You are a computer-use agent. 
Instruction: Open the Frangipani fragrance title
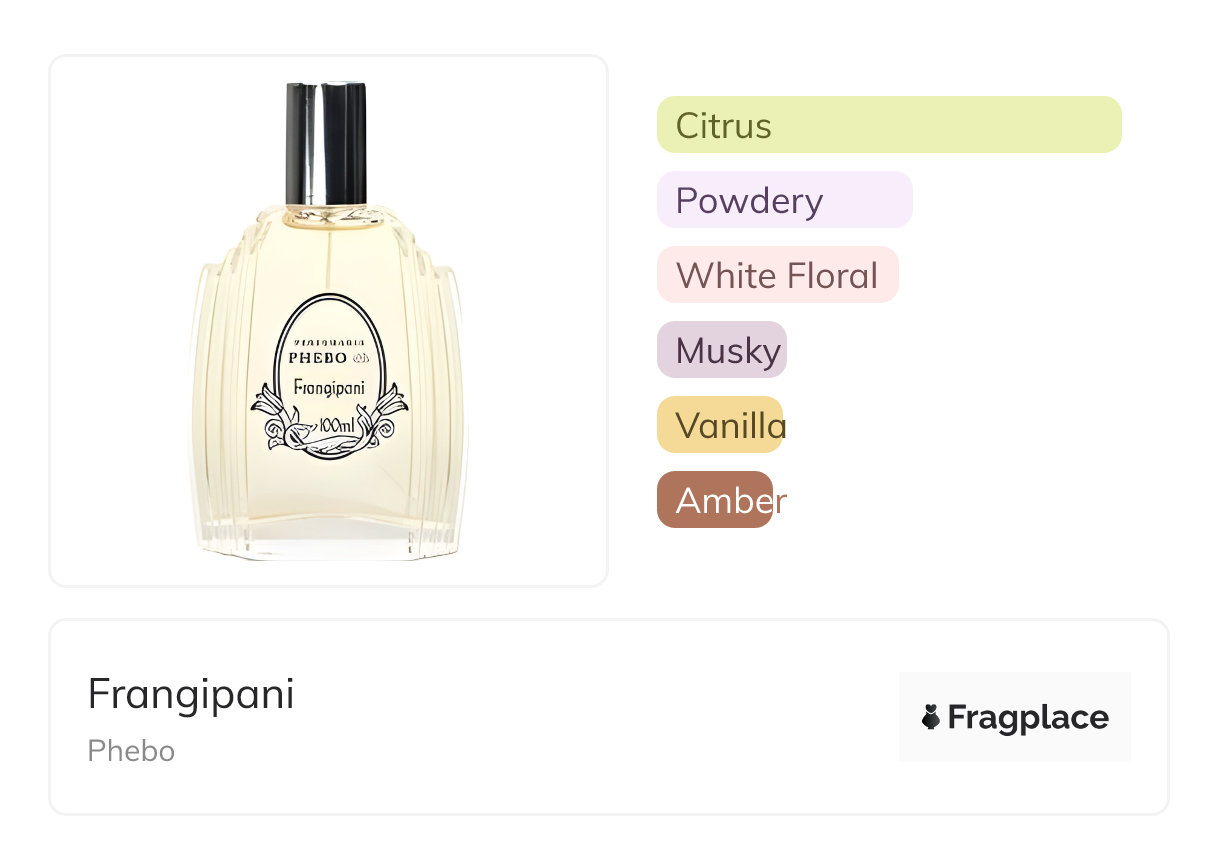click(191, 694)
